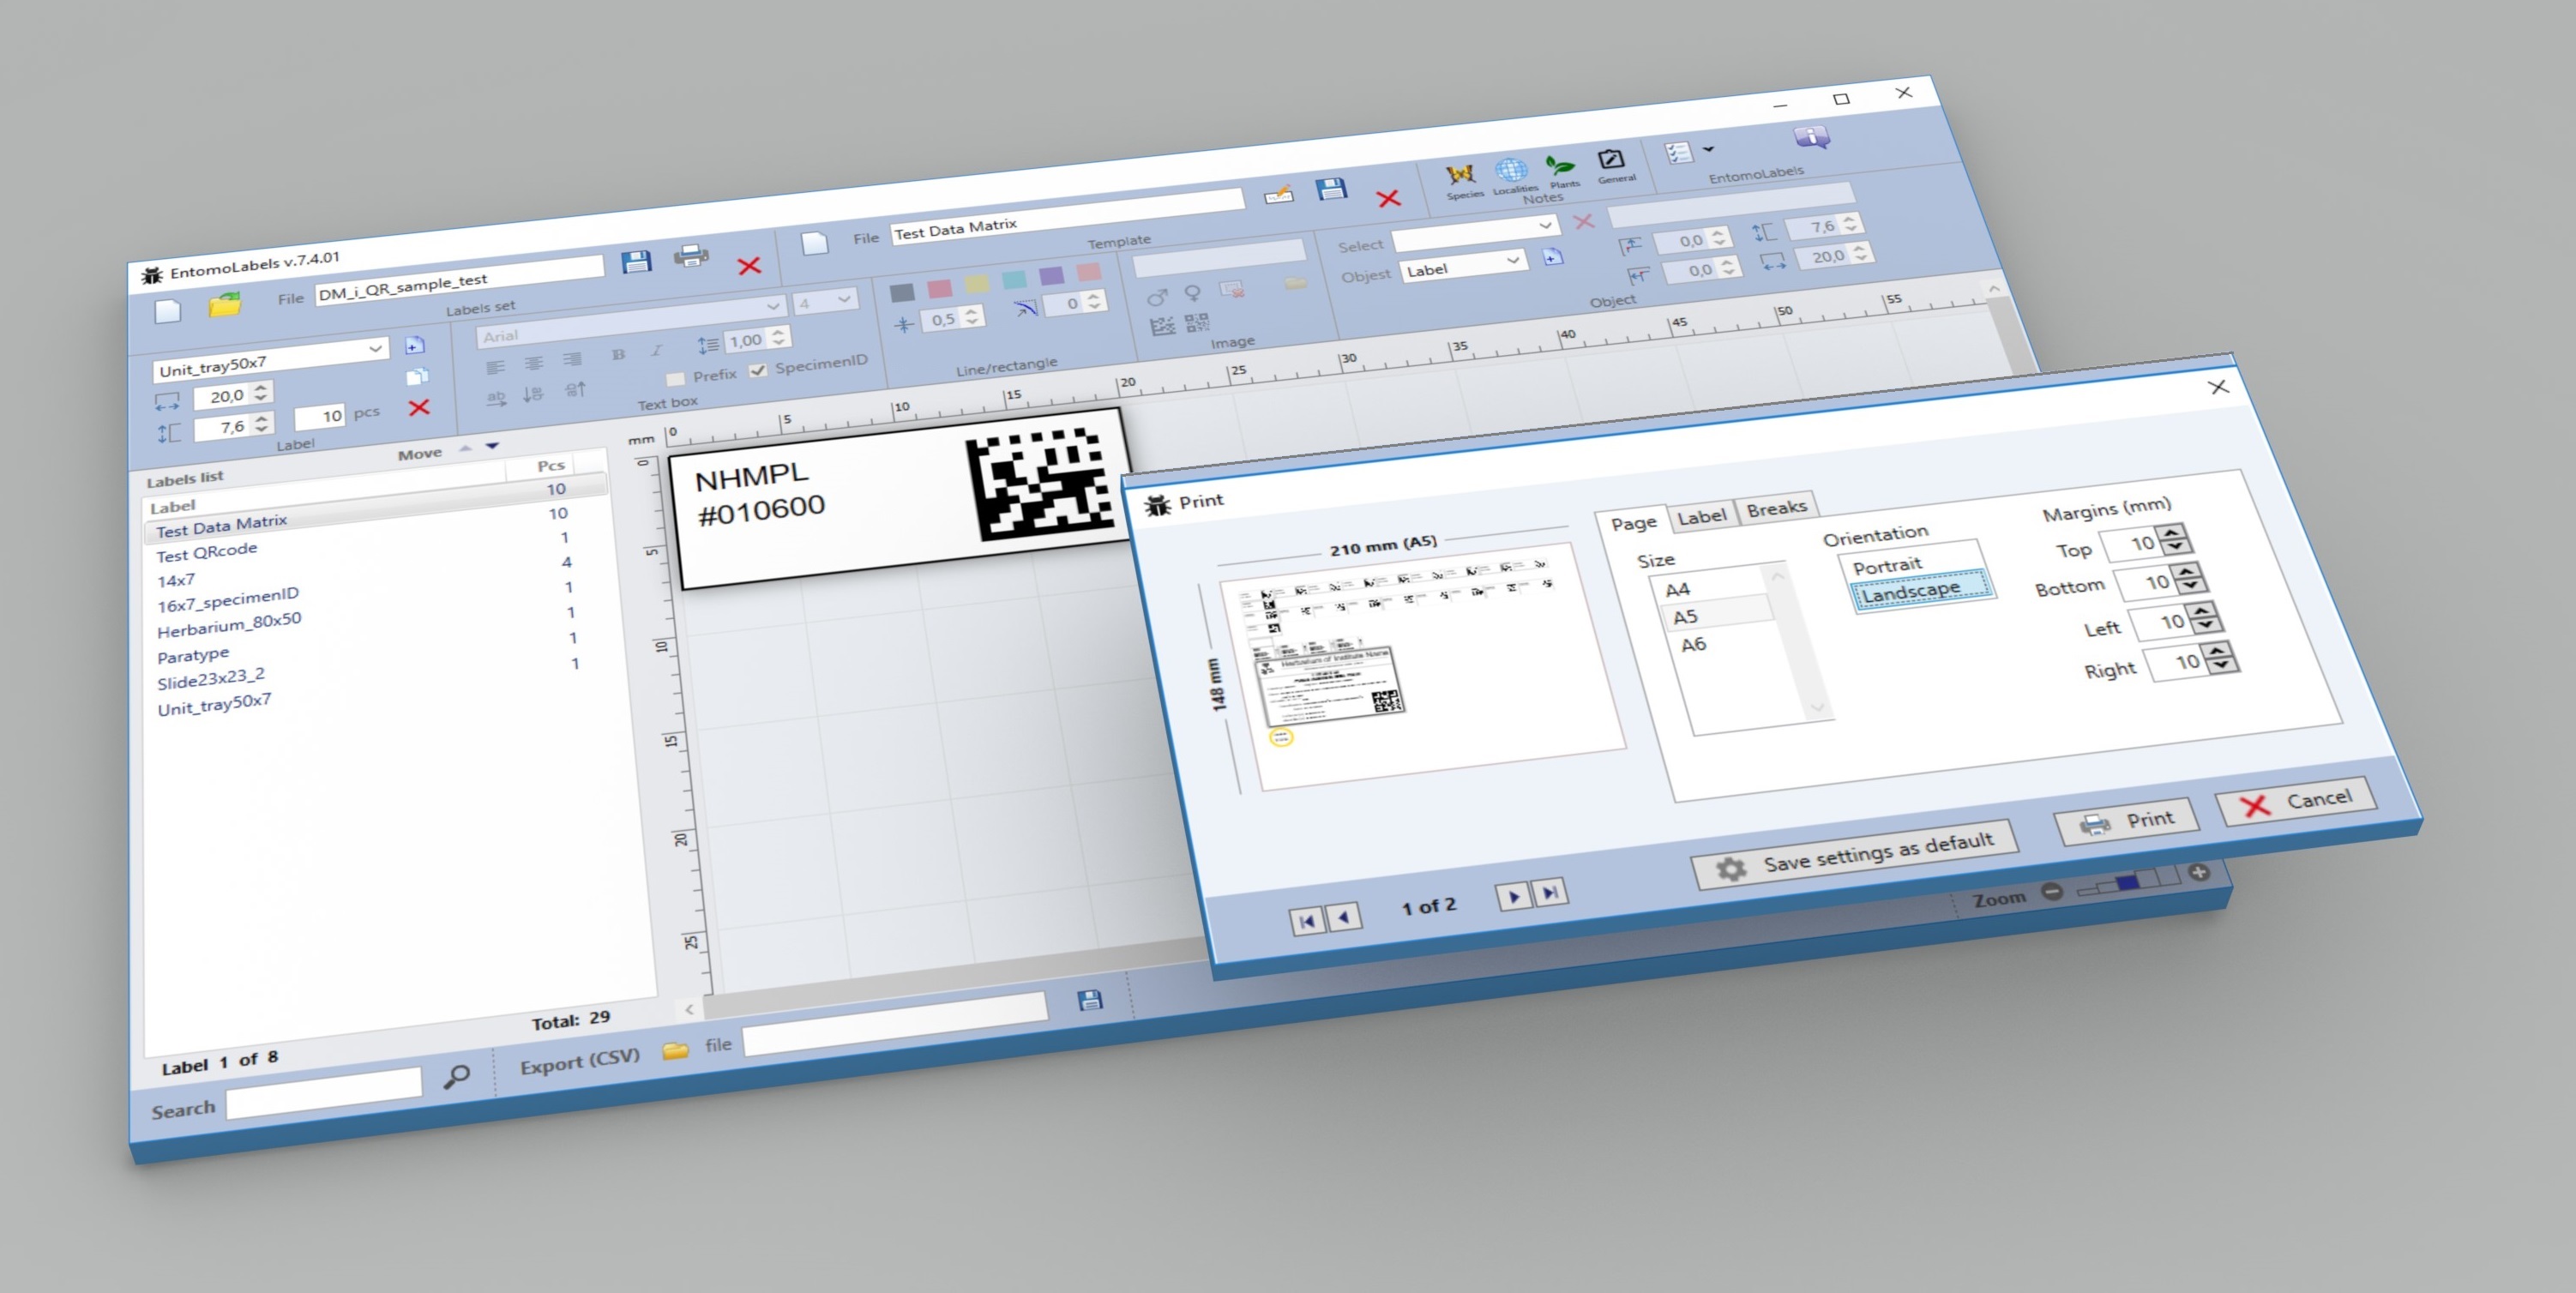Open the Plants notes icon
Image resolution: width=2576 pixels, height=1293 pixels.
click(1560, 166)
